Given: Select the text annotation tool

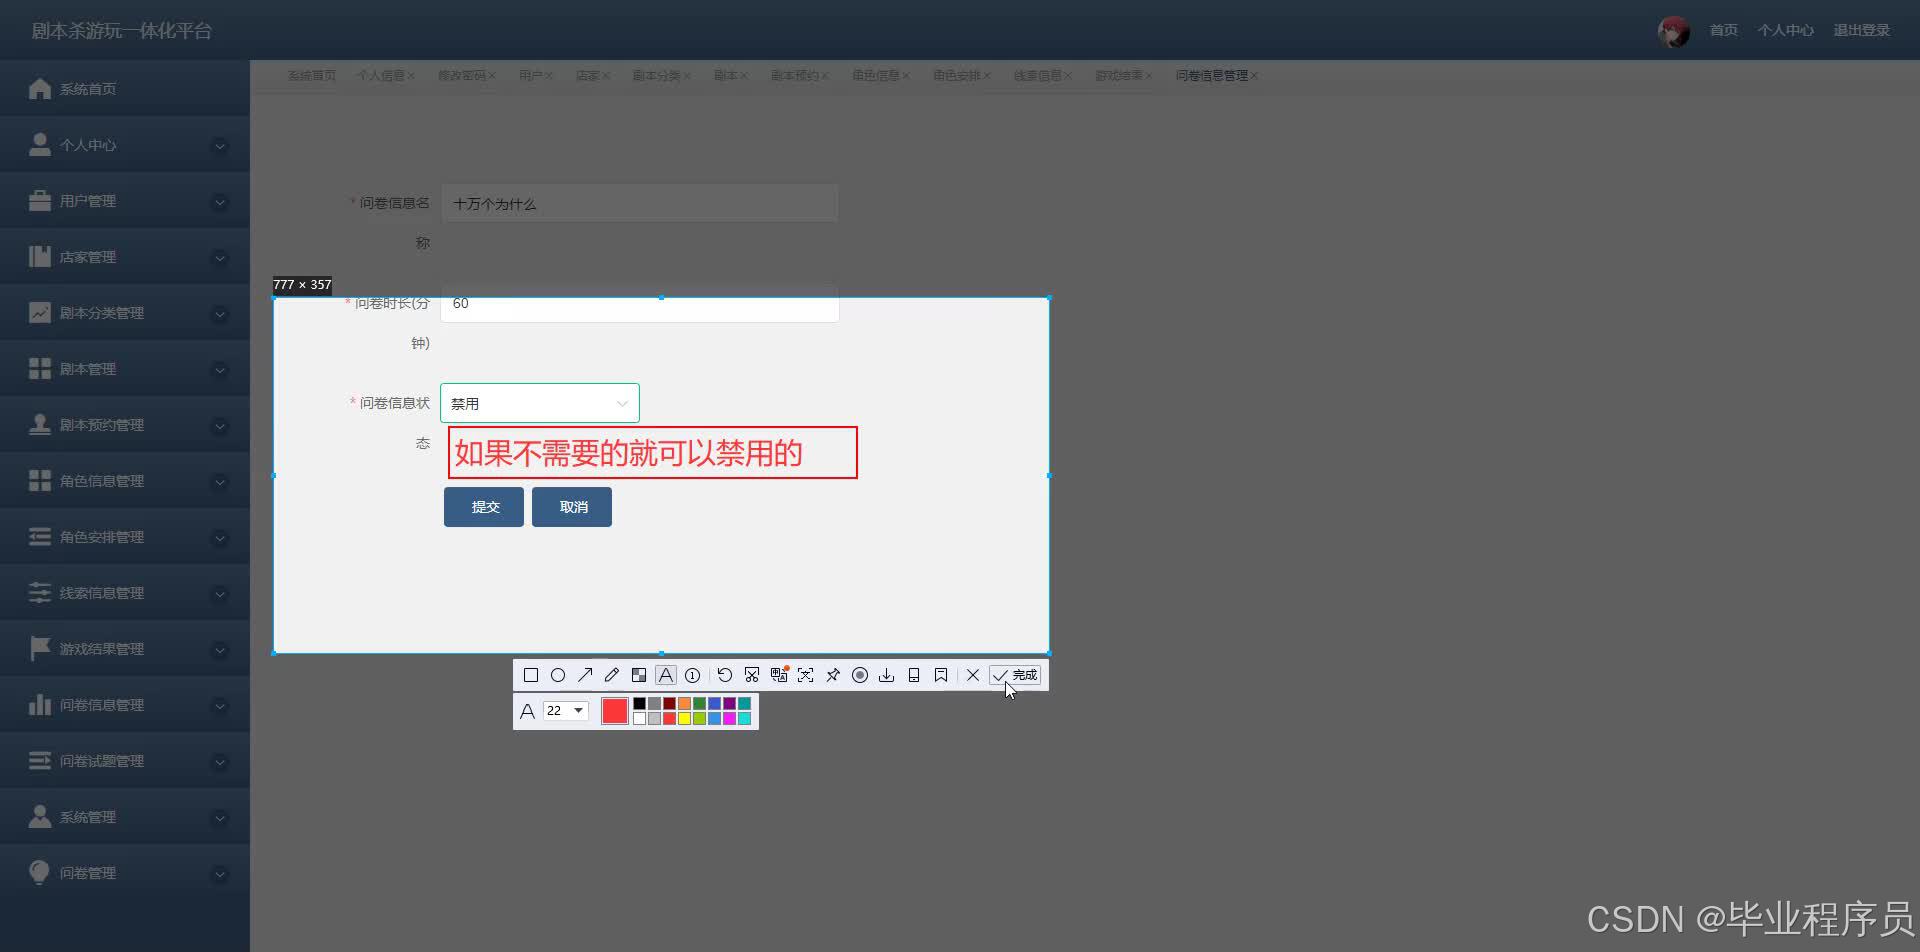Looking at the screenshot, I should tap(666, 675).
